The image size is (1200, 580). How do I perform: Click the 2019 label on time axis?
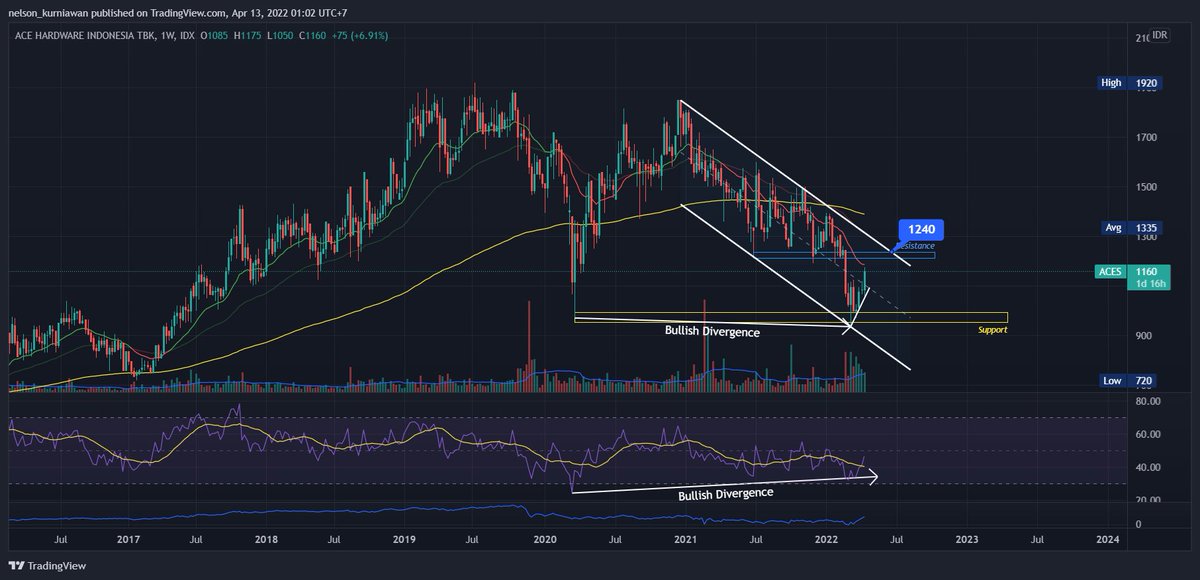[x=403, y=539]
